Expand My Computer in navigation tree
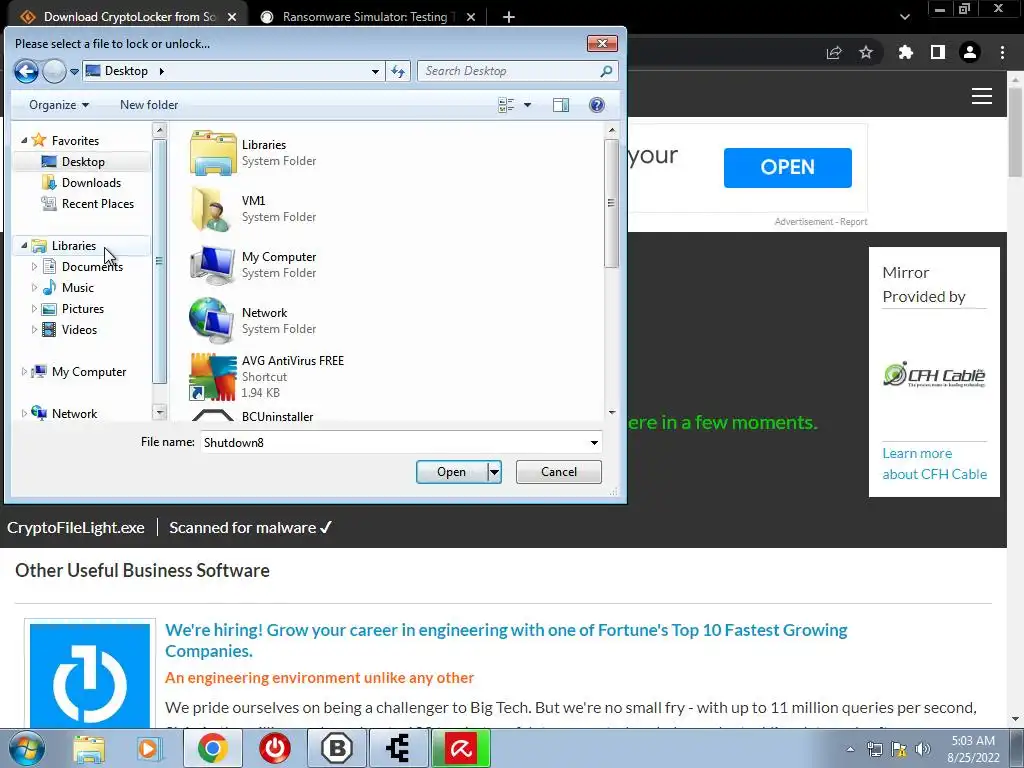Viewport: 1024px width, 768px height. pyautogui.click(x=24, y=372)
